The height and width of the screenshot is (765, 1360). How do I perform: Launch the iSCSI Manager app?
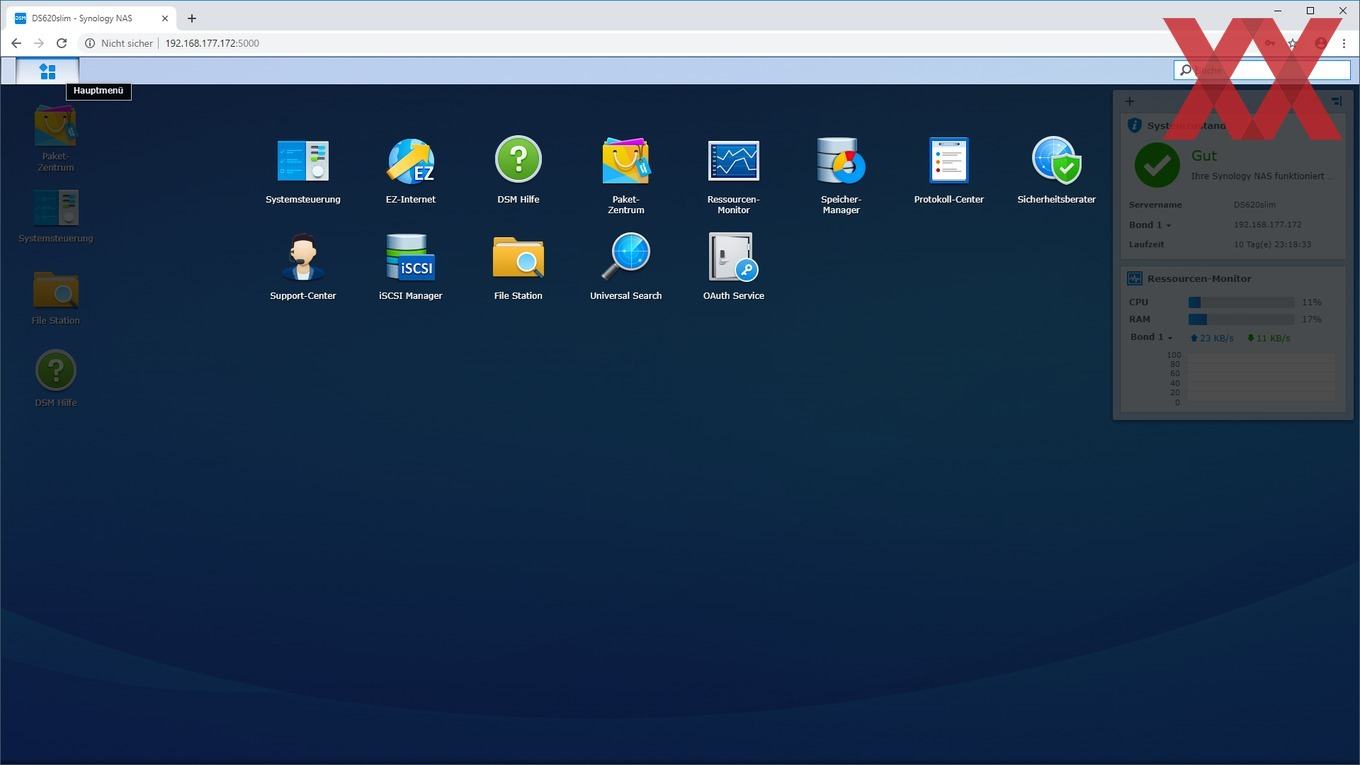(411, 266)
